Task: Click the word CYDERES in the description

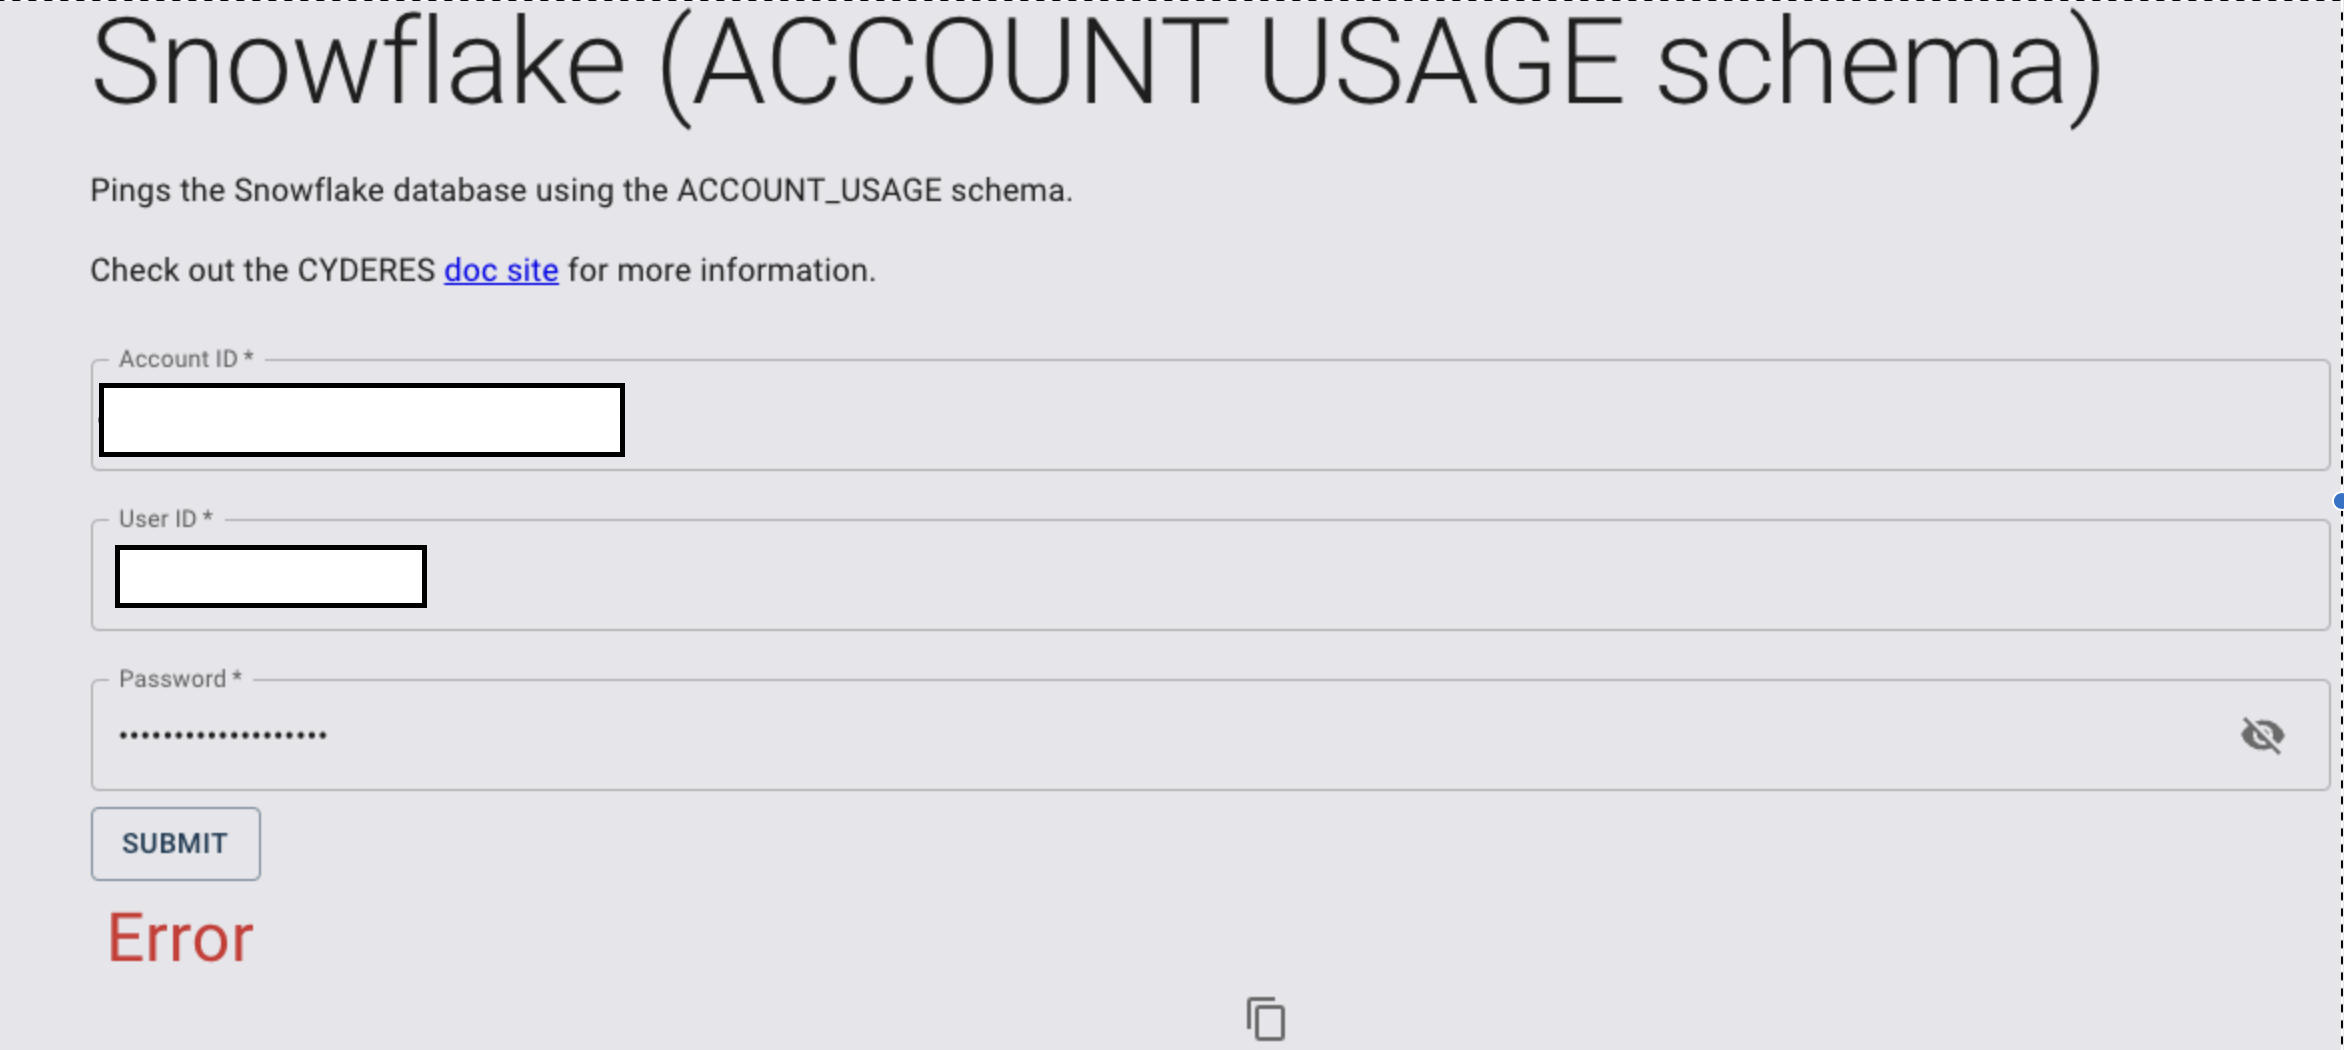Action: click(x=366, y=270)
